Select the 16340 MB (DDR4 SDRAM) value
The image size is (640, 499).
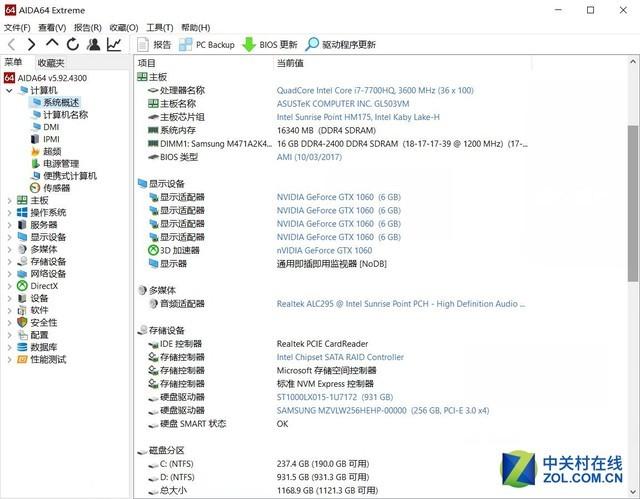pos(326,131)
